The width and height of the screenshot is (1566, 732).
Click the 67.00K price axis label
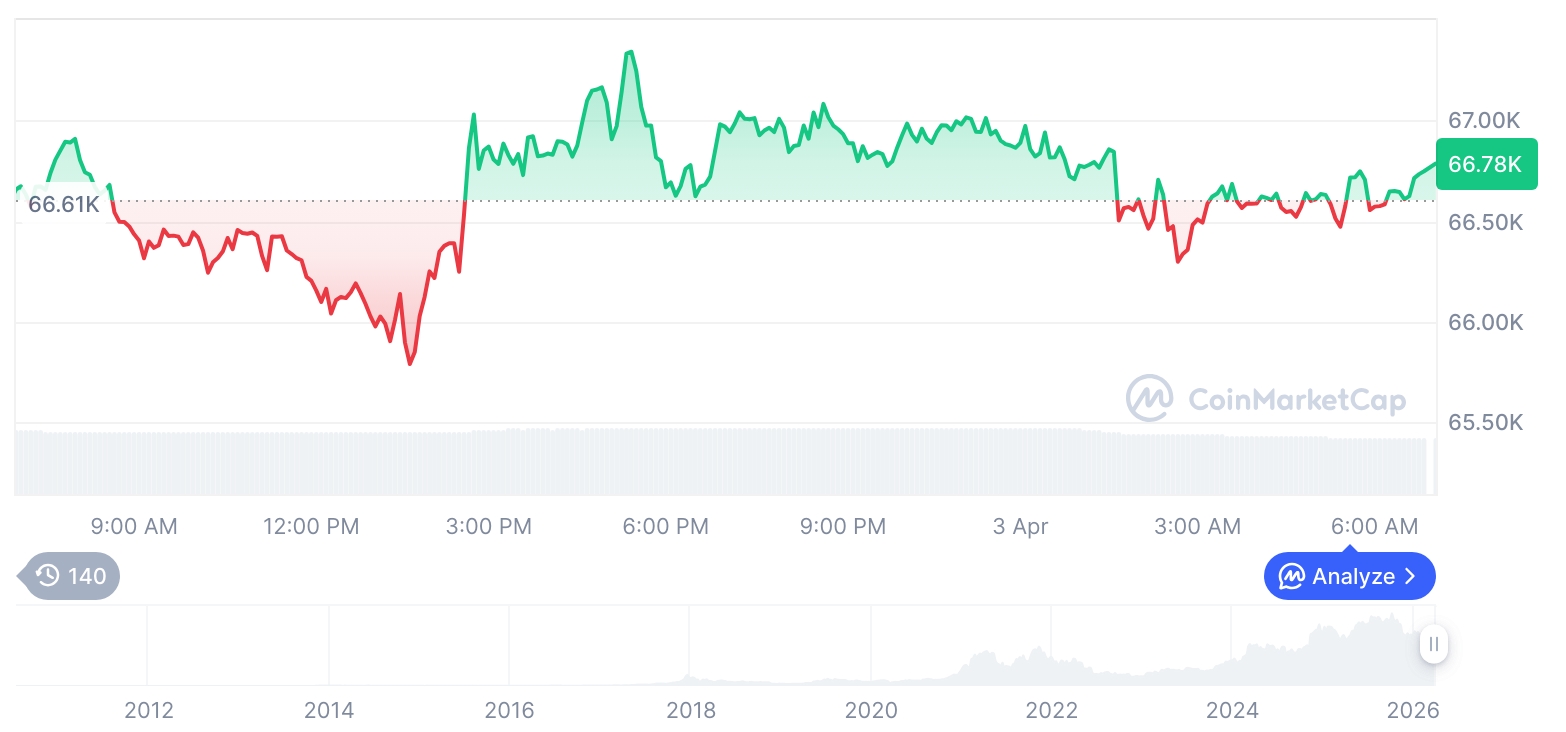1484,121
